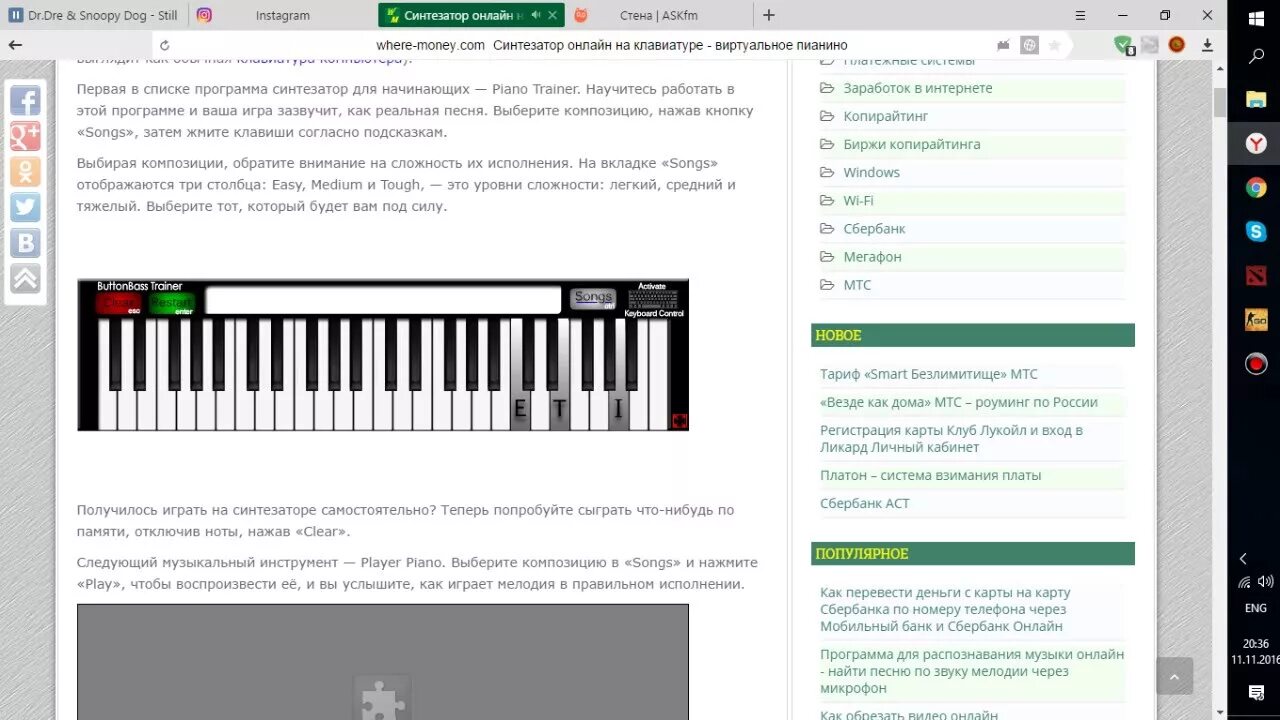Open Сбербанк category link

click(874, 228)
